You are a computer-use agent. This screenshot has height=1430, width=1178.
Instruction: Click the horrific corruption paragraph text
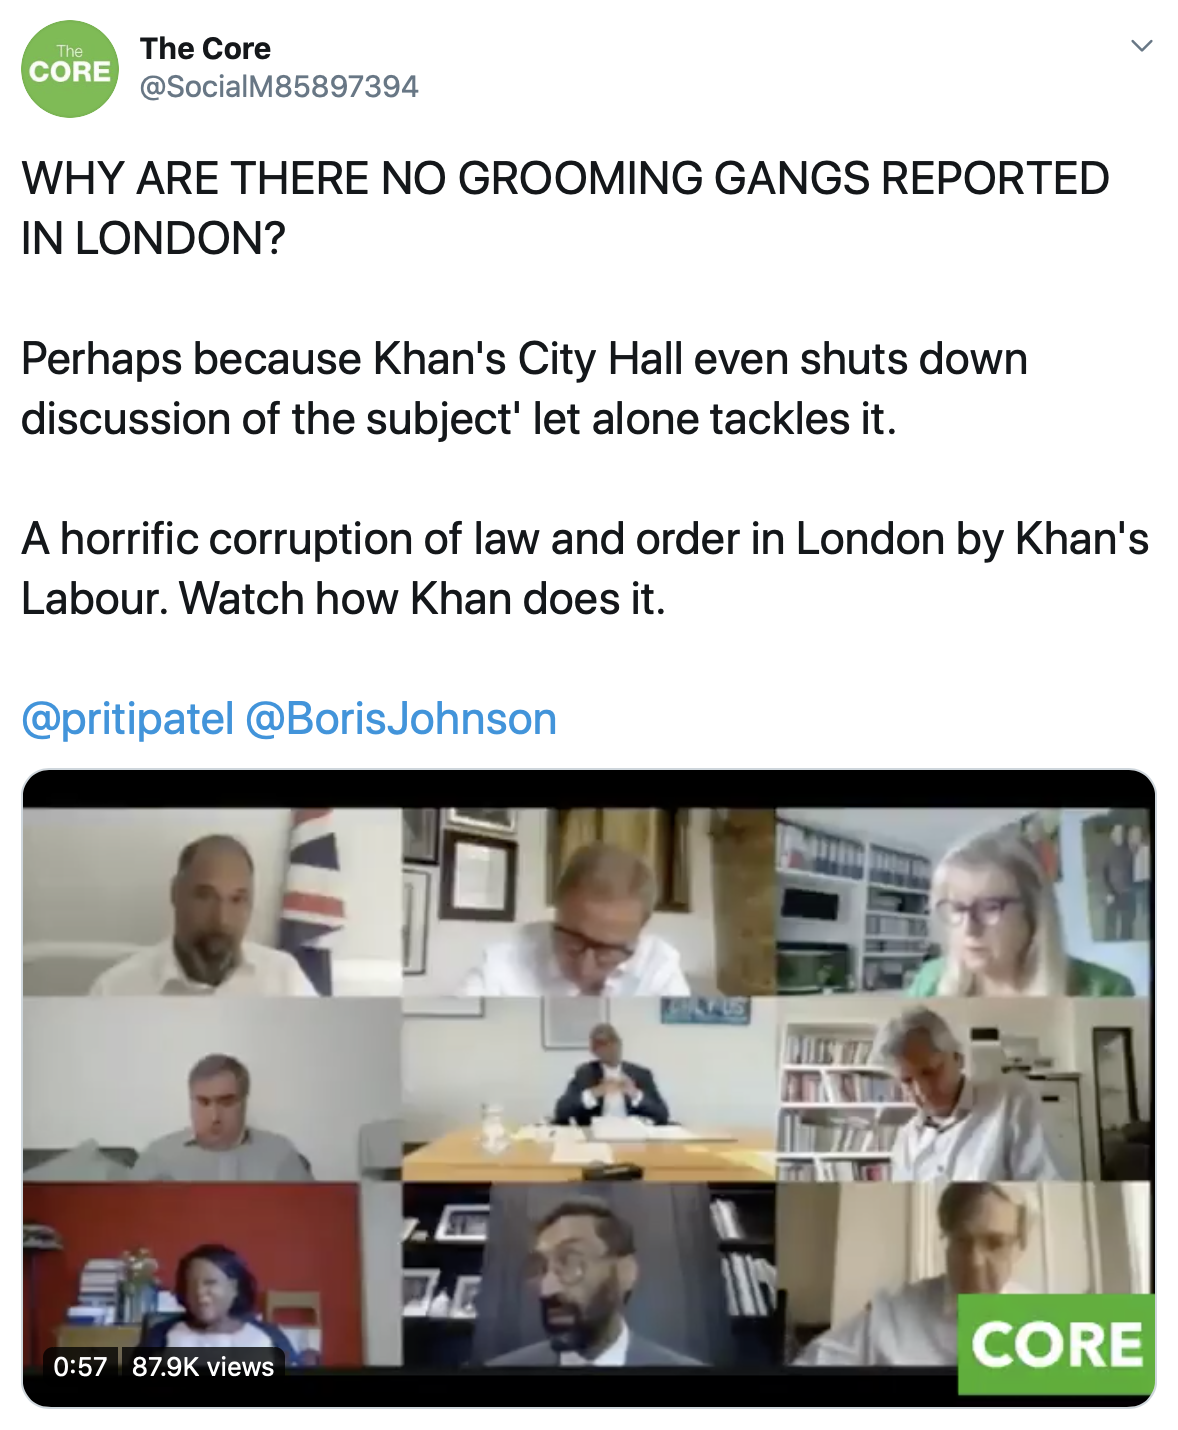pos(585,569)
